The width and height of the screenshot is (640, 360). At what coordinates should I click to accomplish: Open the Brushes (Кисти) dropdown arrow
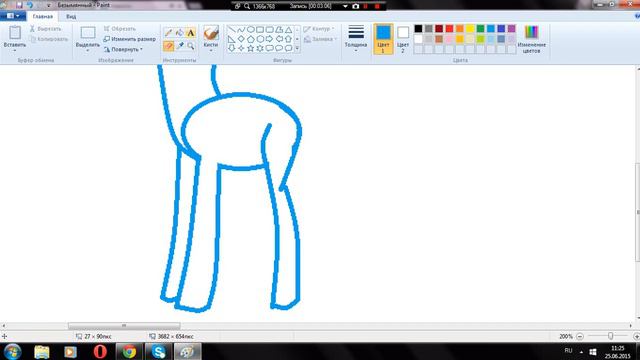pyautogui.click(x=211, y=51)
